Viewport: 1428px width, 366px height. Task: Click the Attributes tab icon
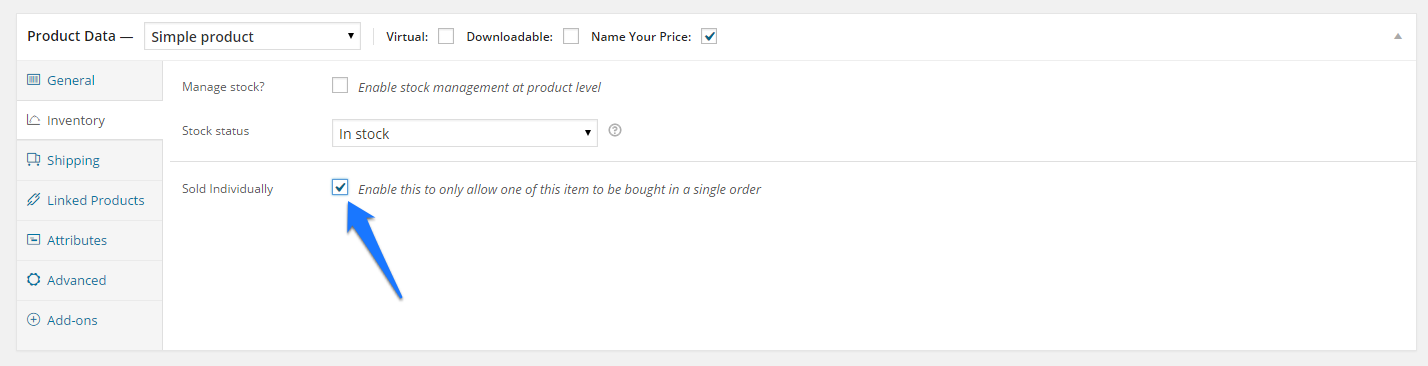click(x=33, y=240)
